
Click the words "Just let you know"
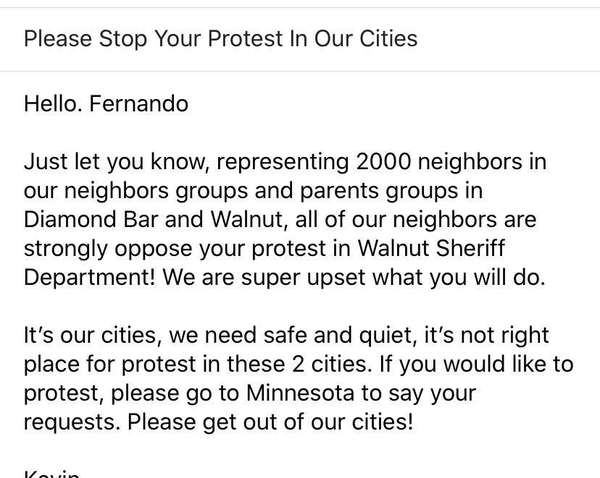(116, 162)
